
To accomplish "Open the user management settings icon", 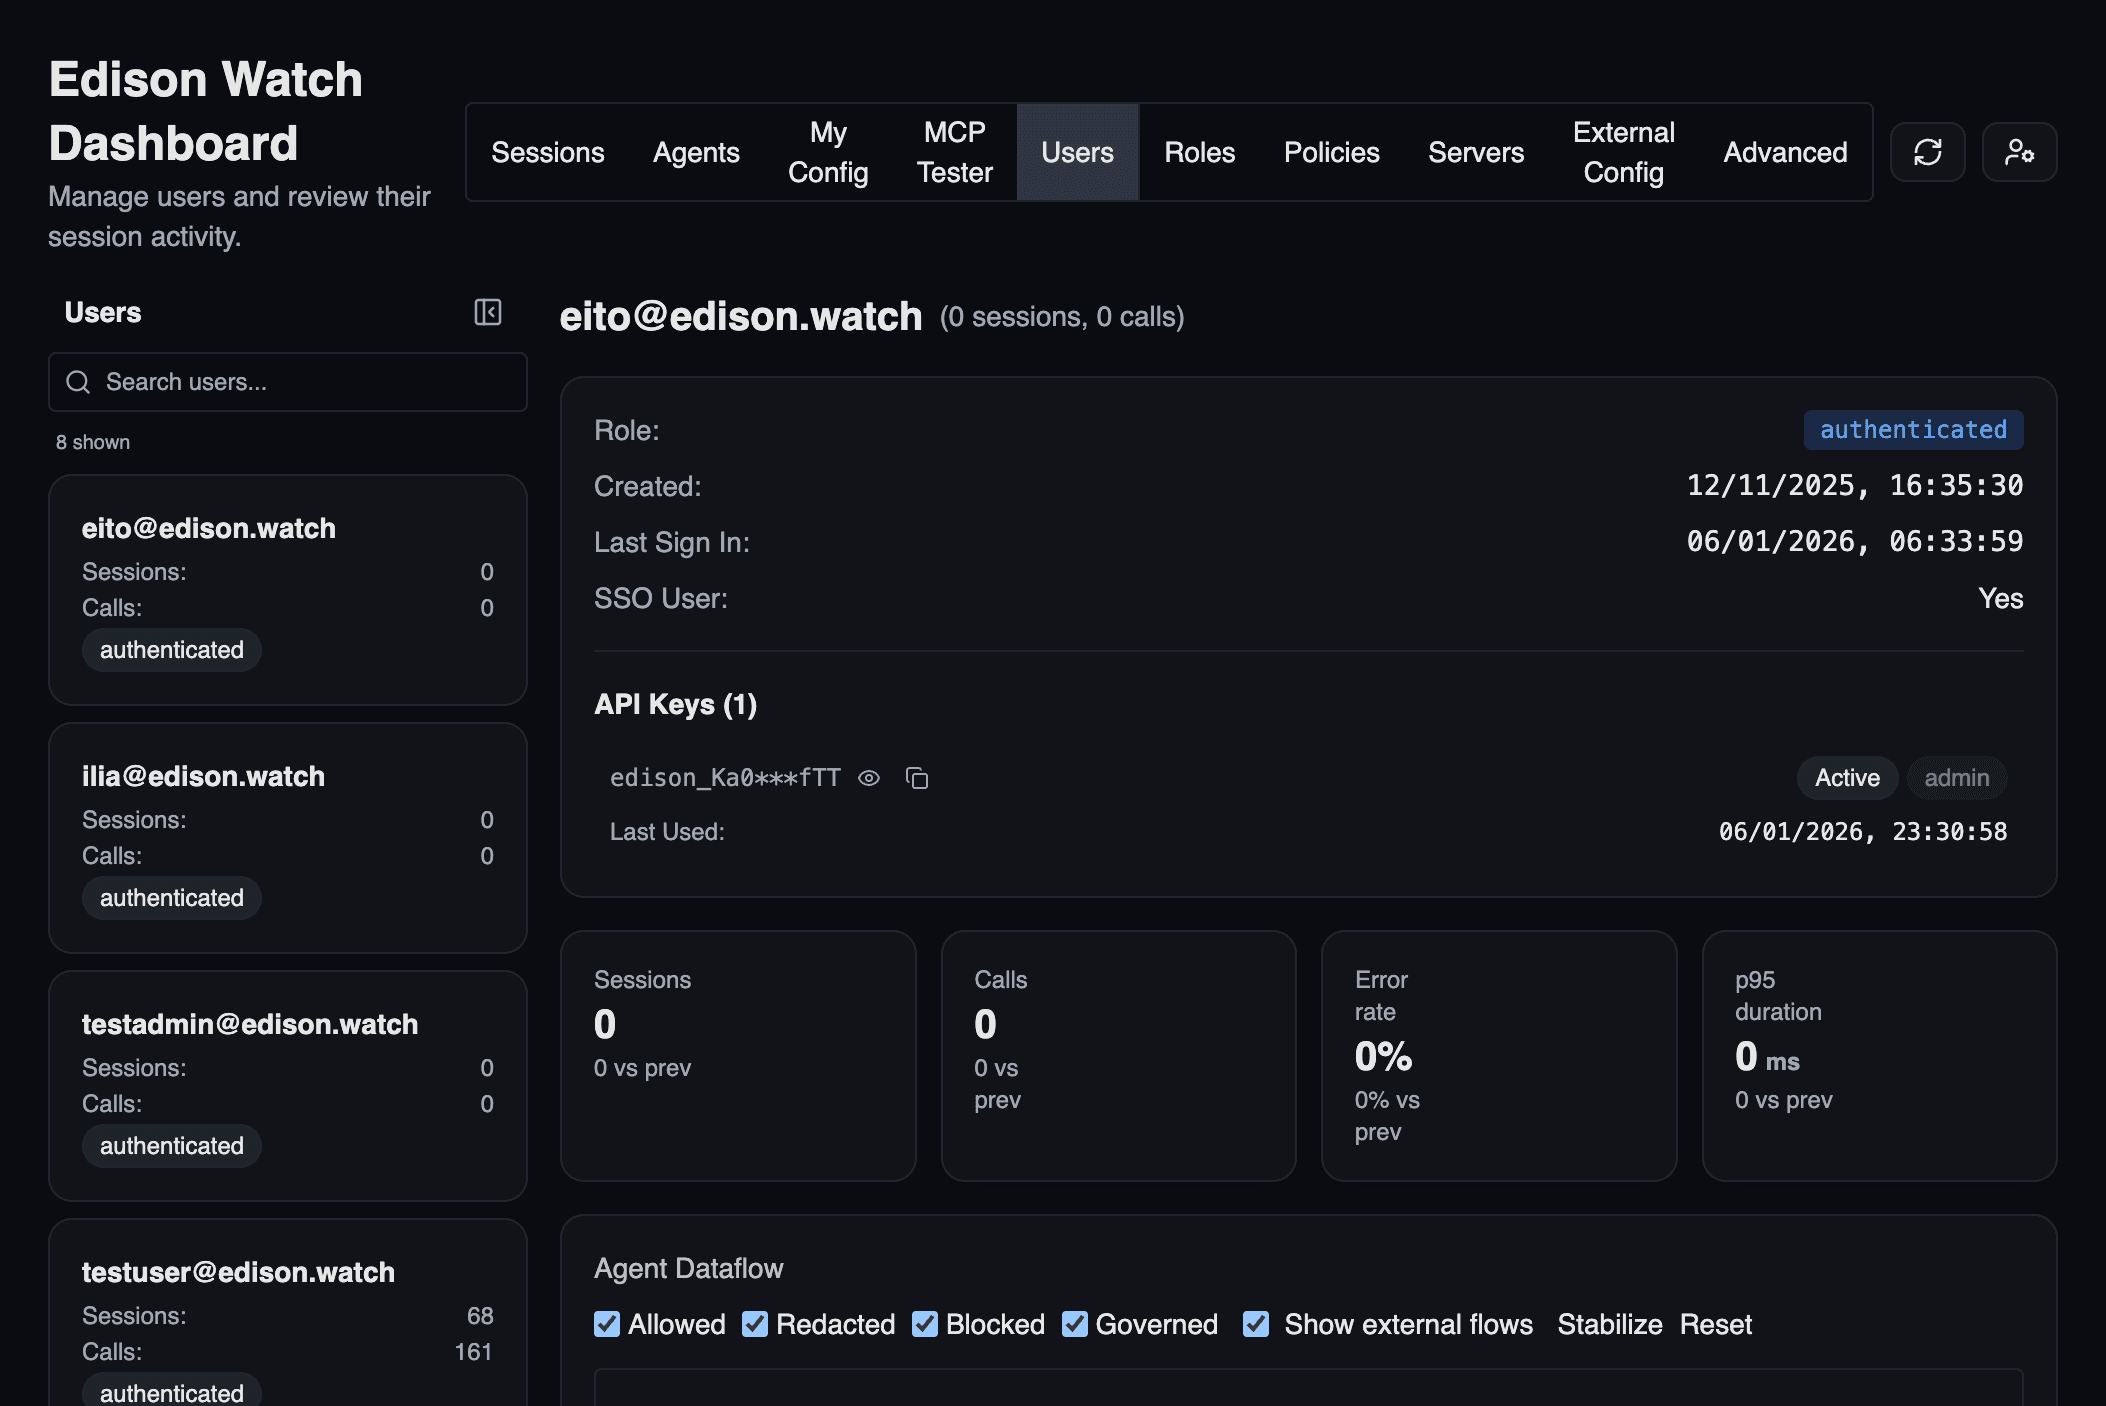I will click(x=2019, y=152).
